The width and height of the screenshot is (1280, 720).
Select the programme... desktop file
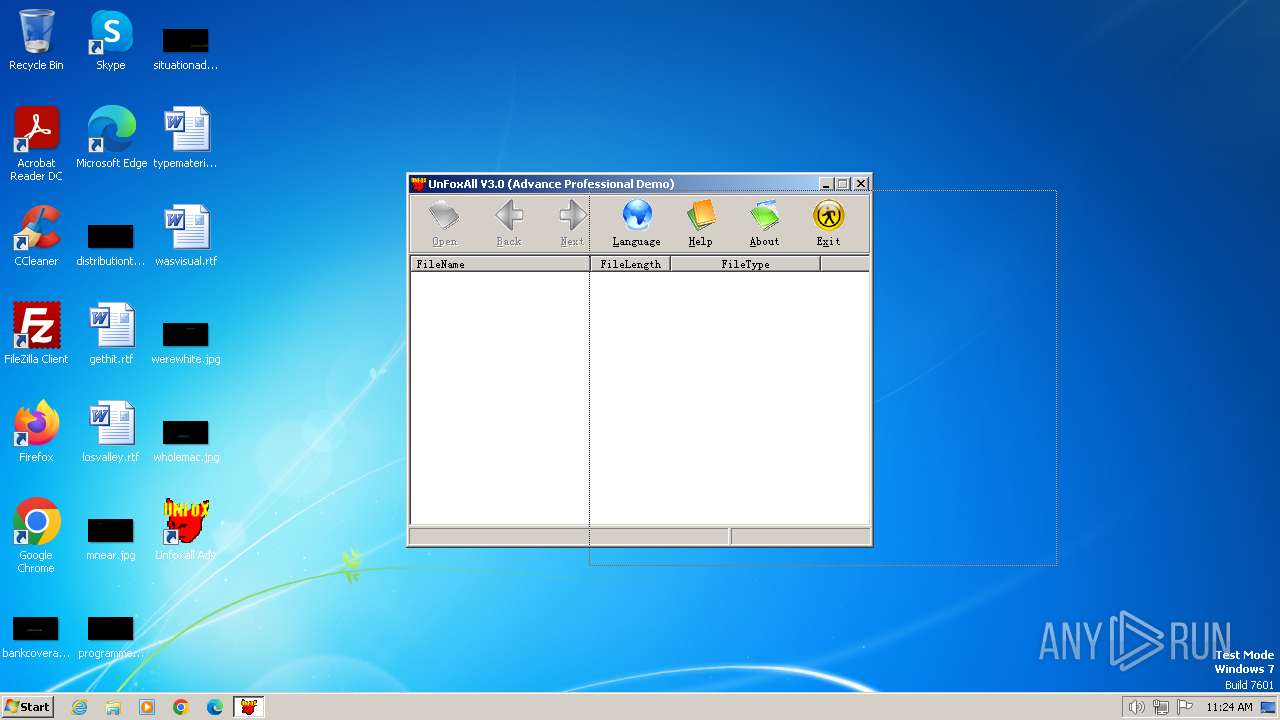(x=111, y=636)
